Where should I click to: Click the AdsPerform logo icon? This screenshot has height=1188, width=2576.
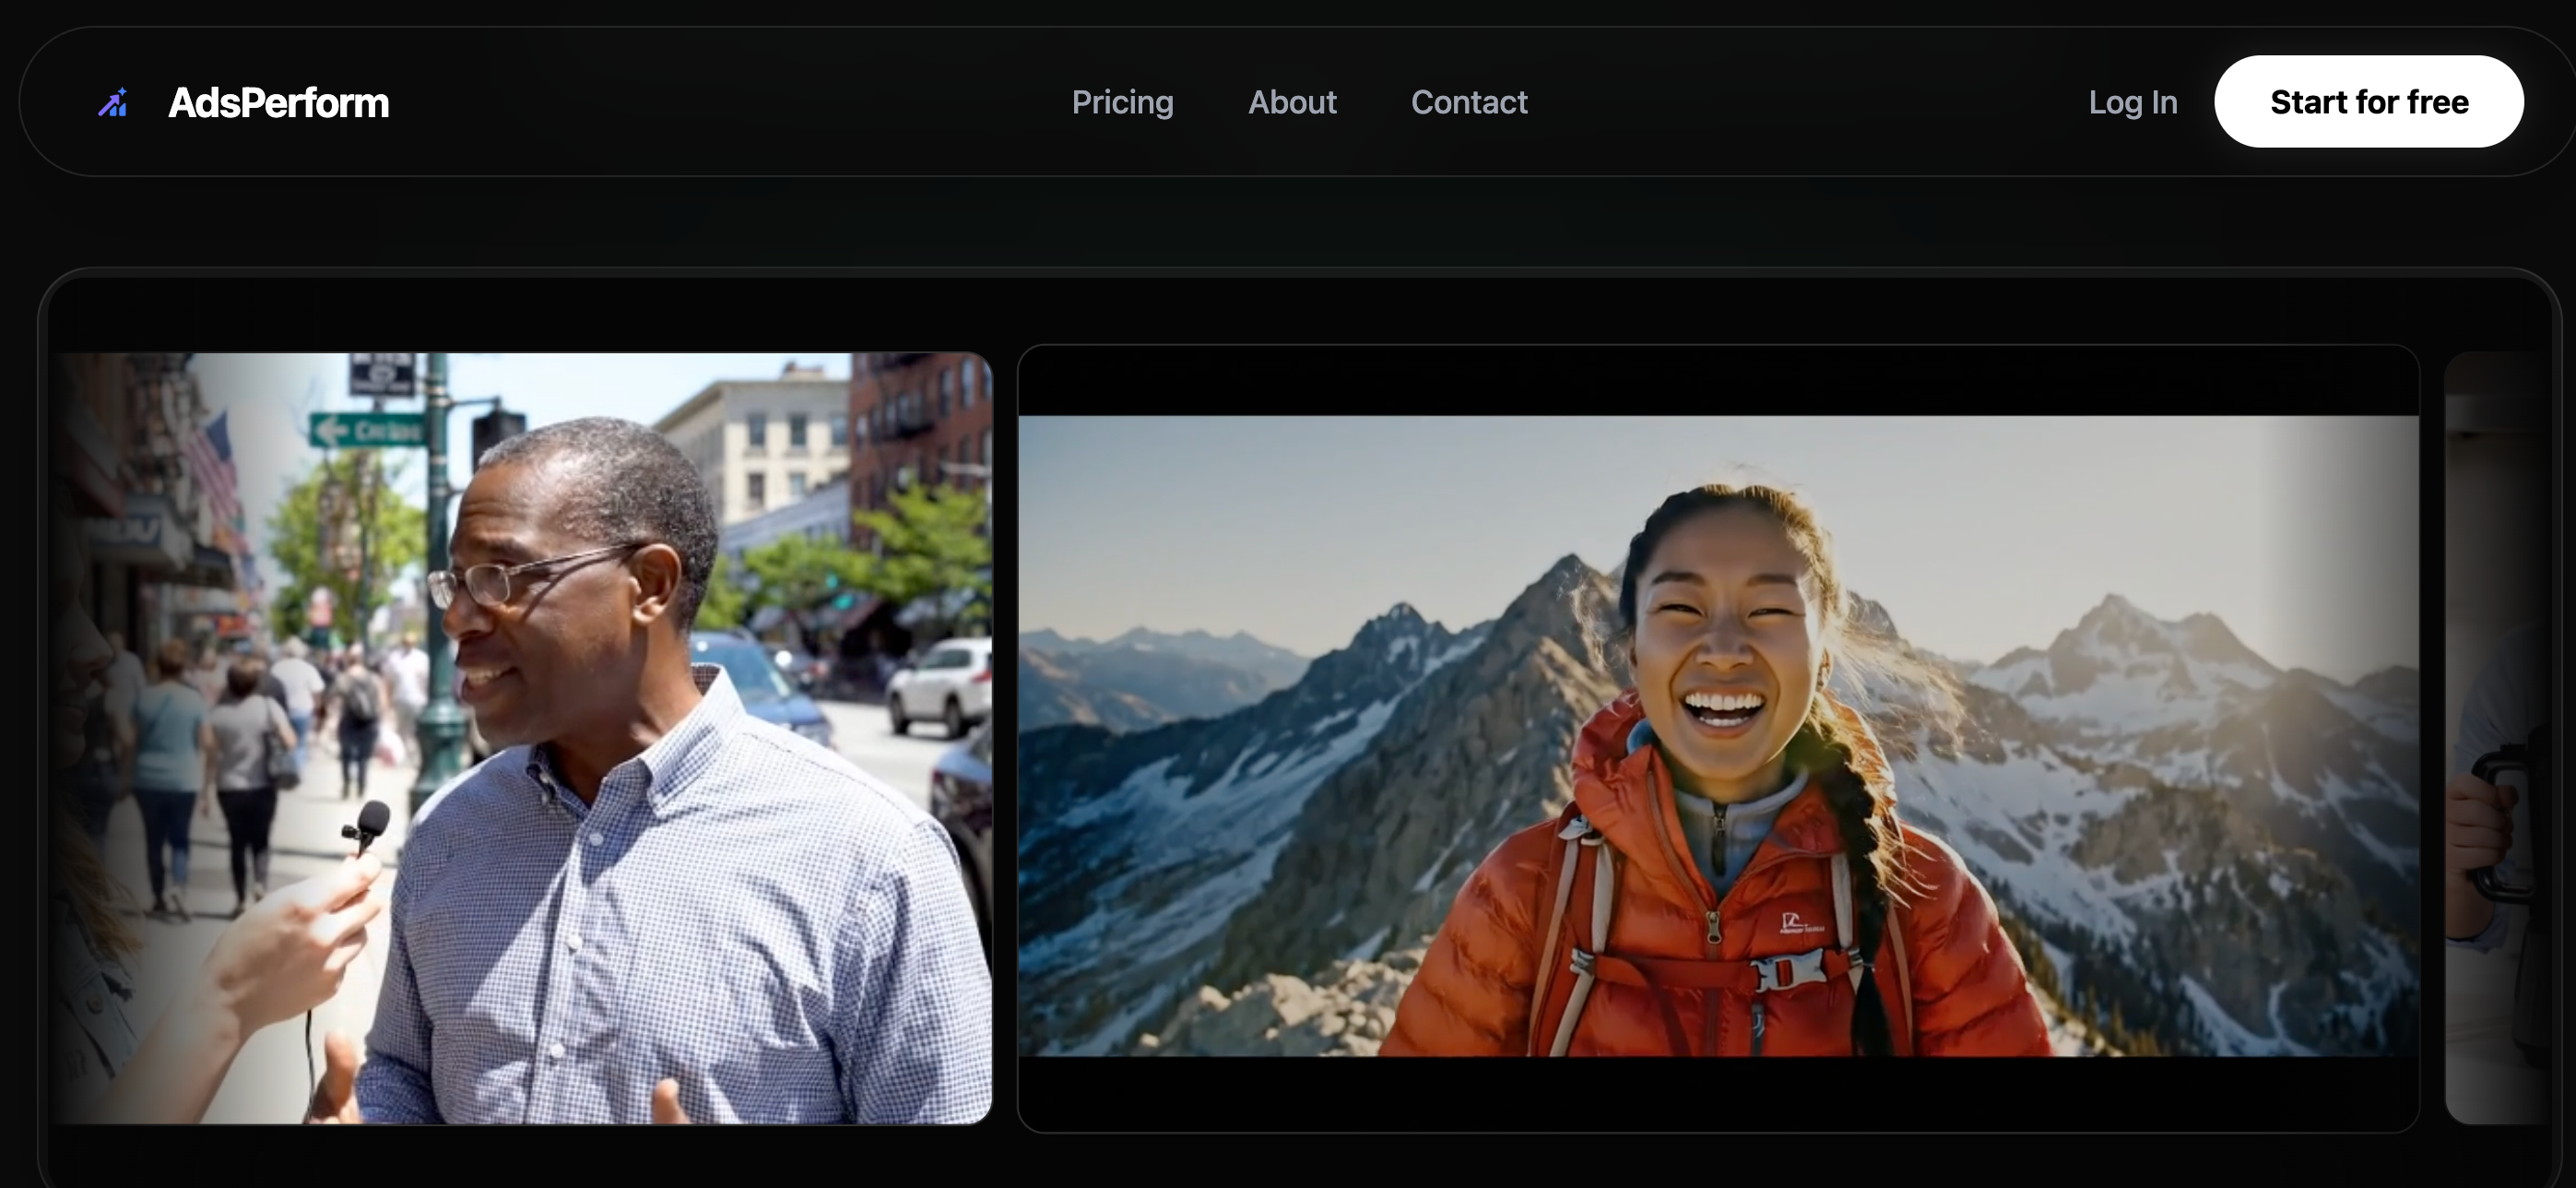pyautogui.click(x=113, y=102)
